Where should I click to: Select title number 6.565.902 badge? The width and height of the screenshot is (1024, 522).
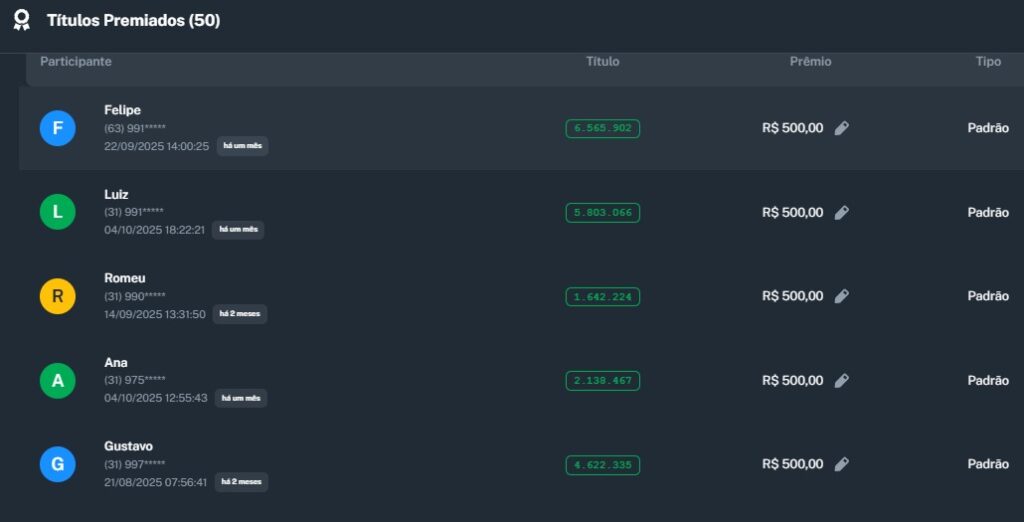tap(602, 128)
